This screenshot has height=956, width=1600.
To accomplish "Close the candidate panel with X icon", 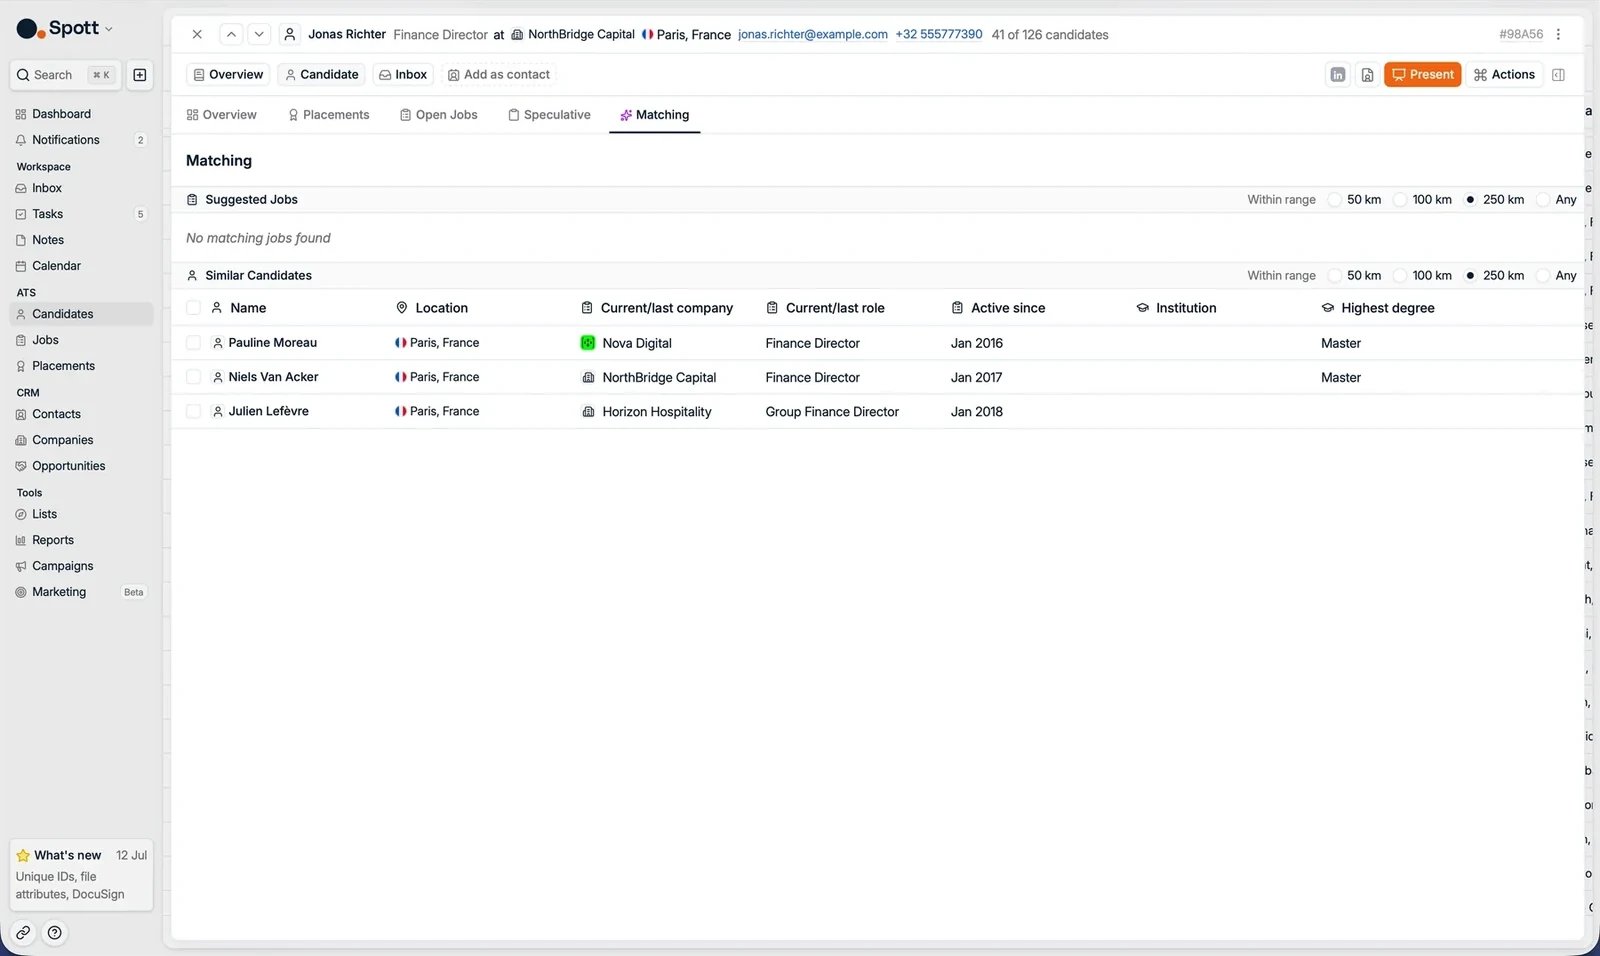I will [x=197, y=34].
